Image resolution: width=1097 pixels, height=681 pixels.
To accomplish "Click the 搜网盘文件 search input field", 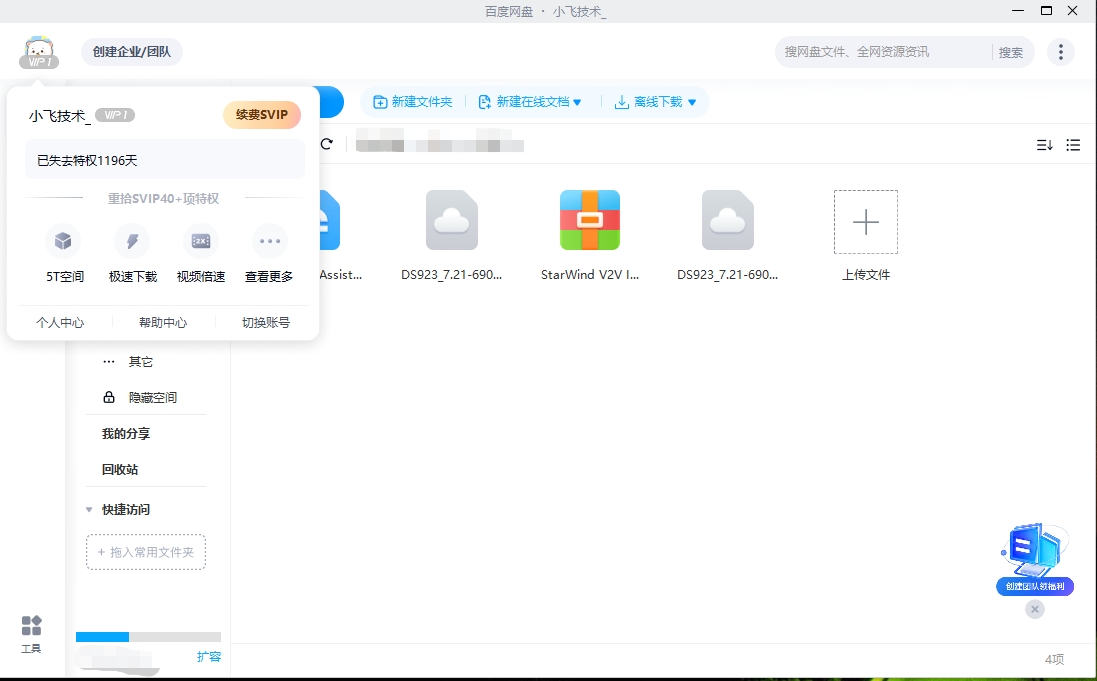I will (885, 52).
